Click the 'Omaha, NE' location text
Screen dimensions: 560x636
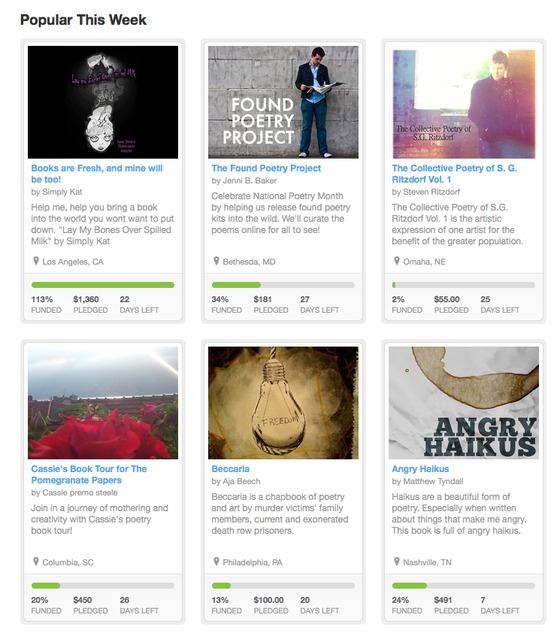424,262
